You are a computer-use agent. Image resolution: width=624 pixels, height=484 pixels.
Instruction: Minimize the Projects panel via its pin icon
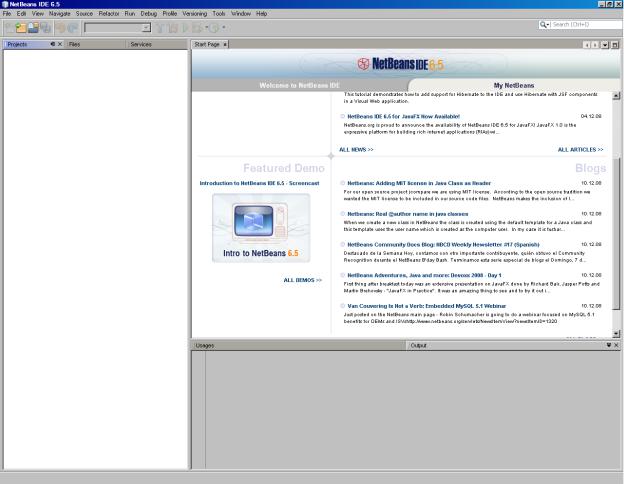53,44
